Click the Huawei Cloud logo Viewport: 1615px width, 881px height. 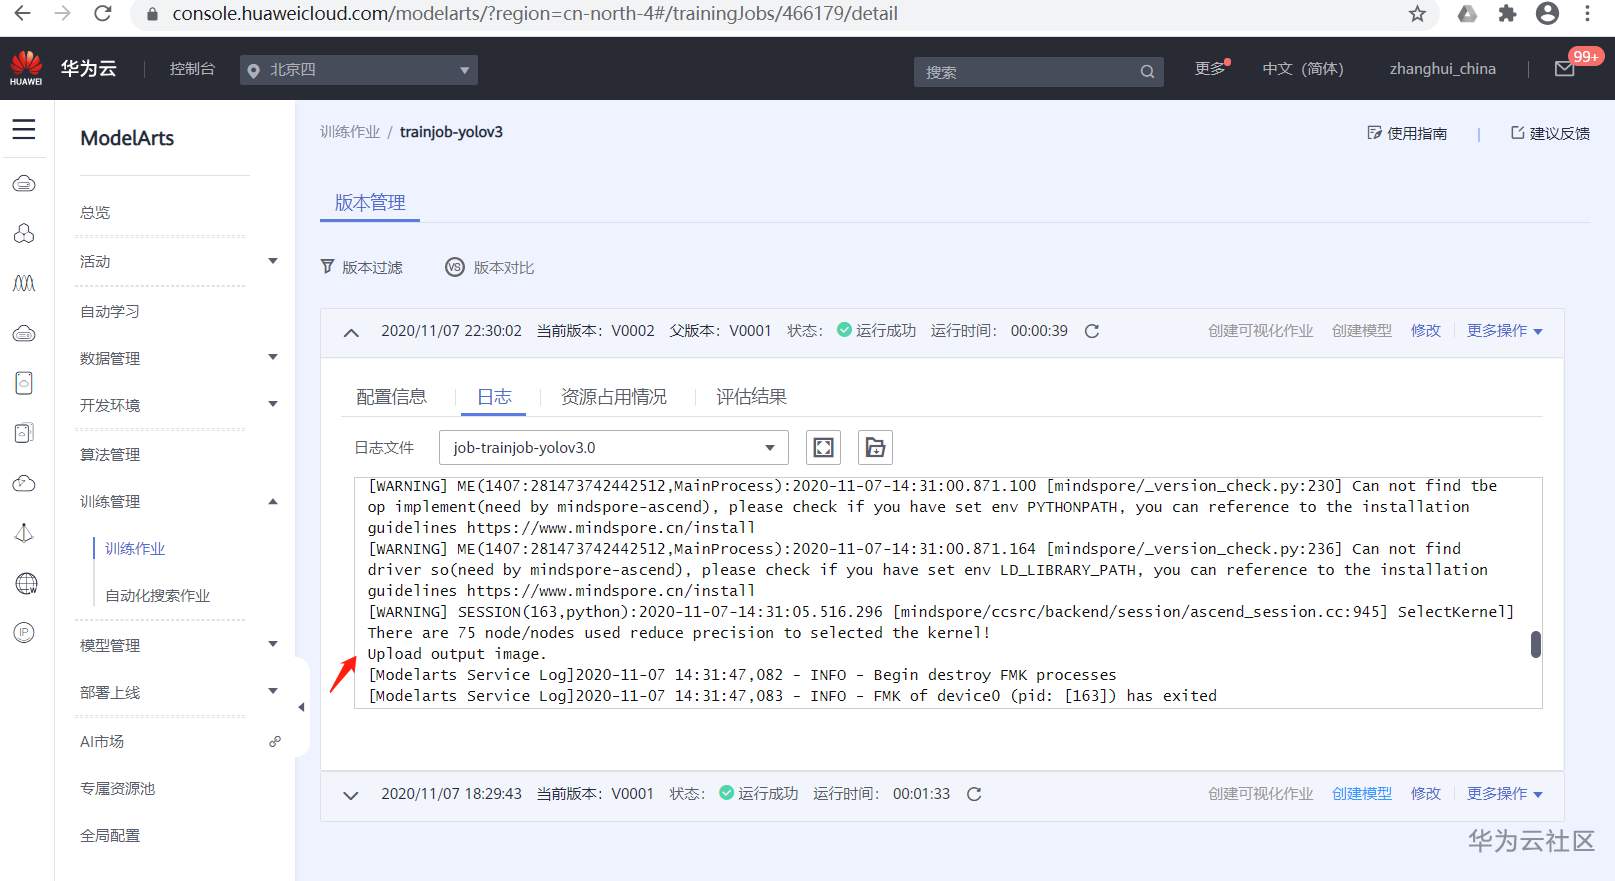click(x=26, y=68)
